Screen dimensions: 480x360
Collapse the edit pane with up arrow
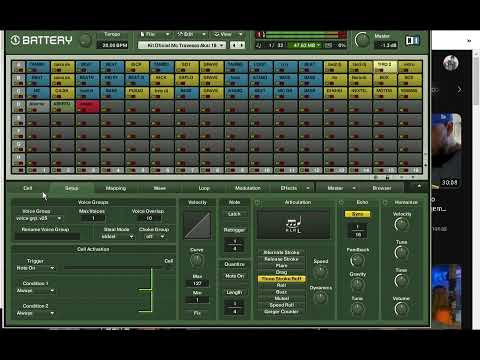pos(419,186)
